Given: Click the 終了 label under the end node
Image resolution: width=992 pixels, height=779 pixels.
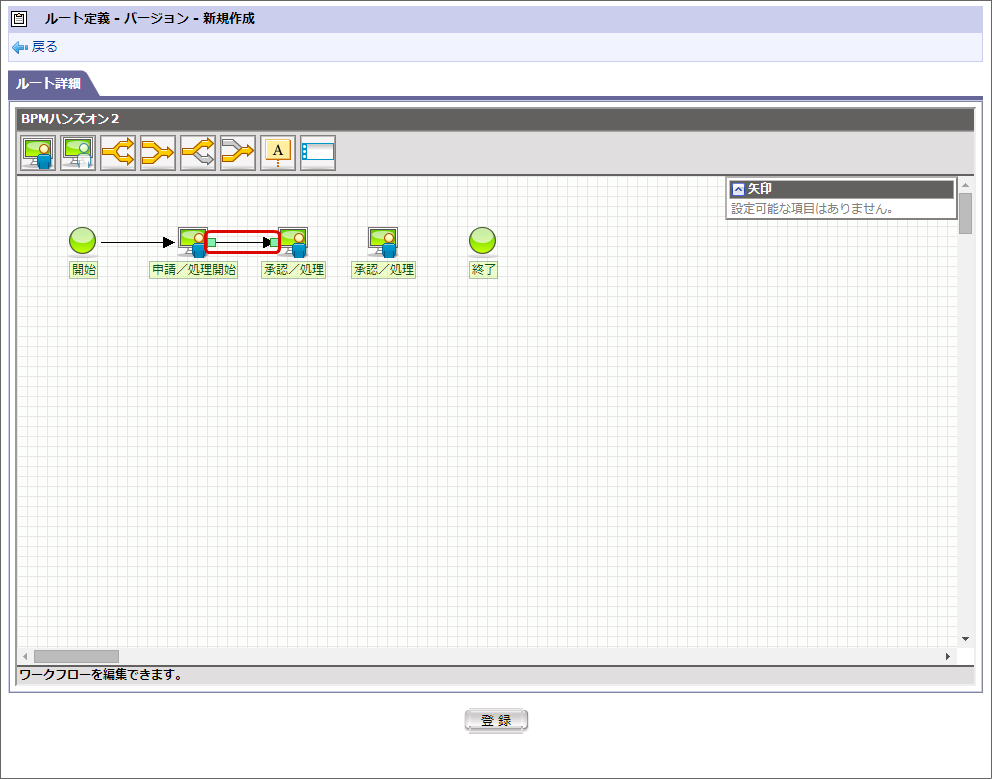Looking at the screenshot, I should pyautogui.click(x=483, y=270).
